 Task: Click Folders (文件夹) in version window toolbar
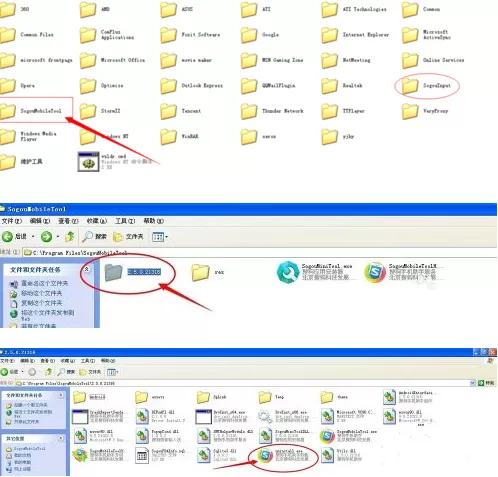click(x=90, y=372)
